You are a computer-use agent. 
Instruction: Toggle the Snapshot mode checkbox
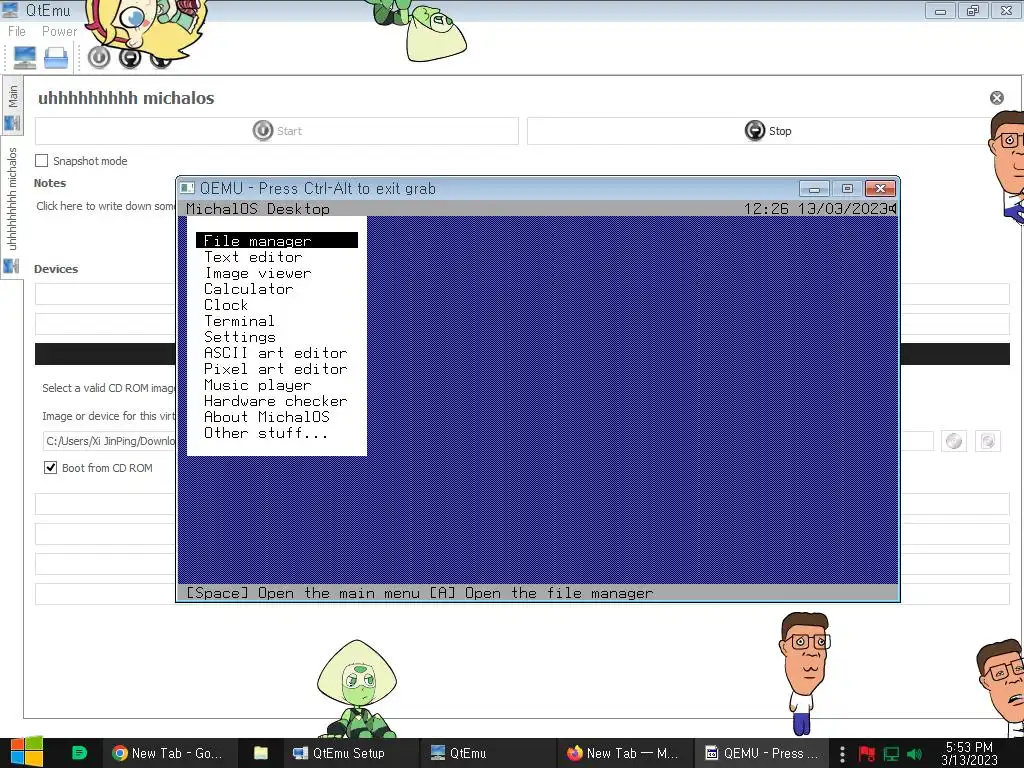point(42,161)
